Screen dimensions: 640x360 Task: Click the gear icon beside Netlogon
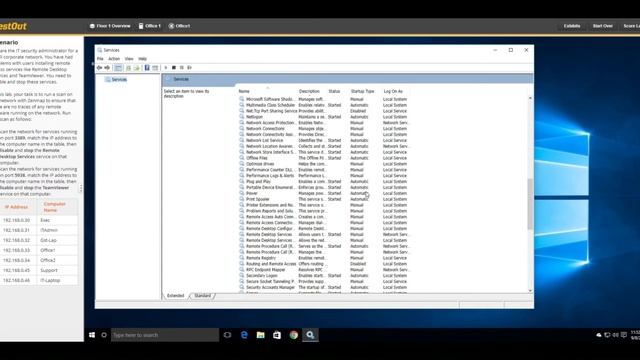pyautogui.click(x=242, y=117)
